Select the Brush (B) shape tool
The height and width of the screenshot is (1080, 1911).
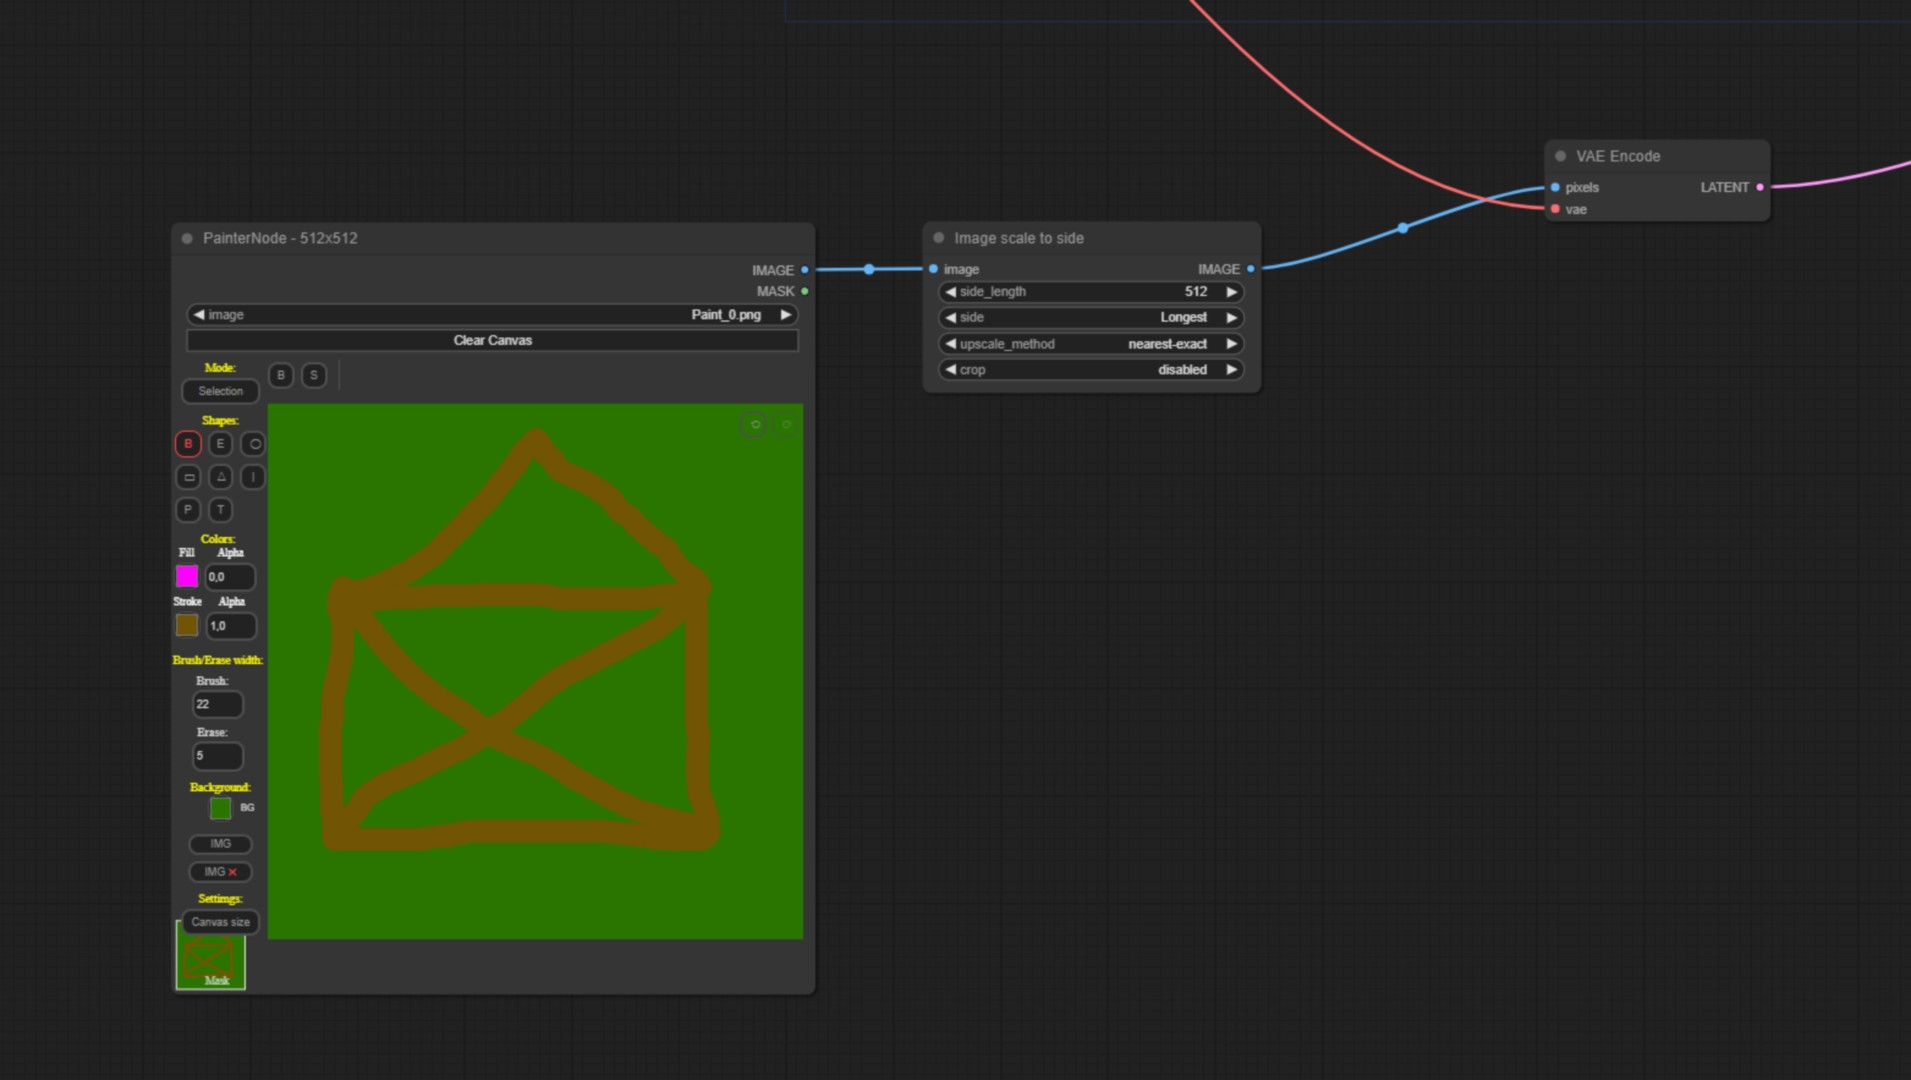tap(188, 444)
